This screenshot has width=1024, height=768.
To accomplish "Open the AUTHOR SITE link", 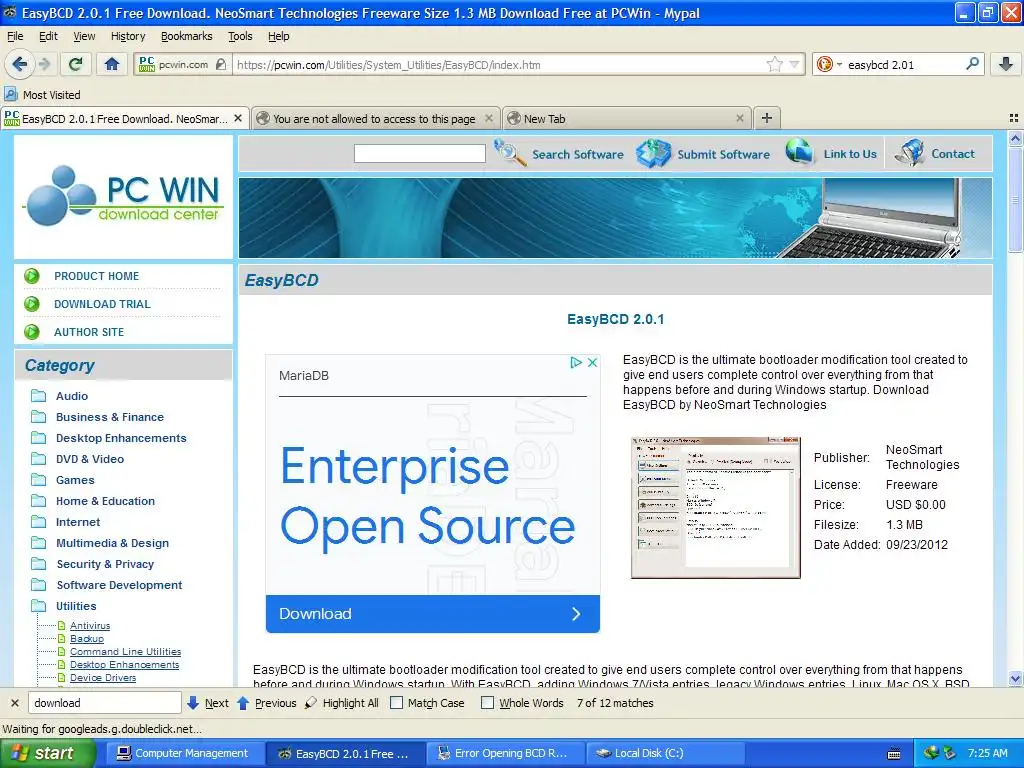I will (89, 332).
